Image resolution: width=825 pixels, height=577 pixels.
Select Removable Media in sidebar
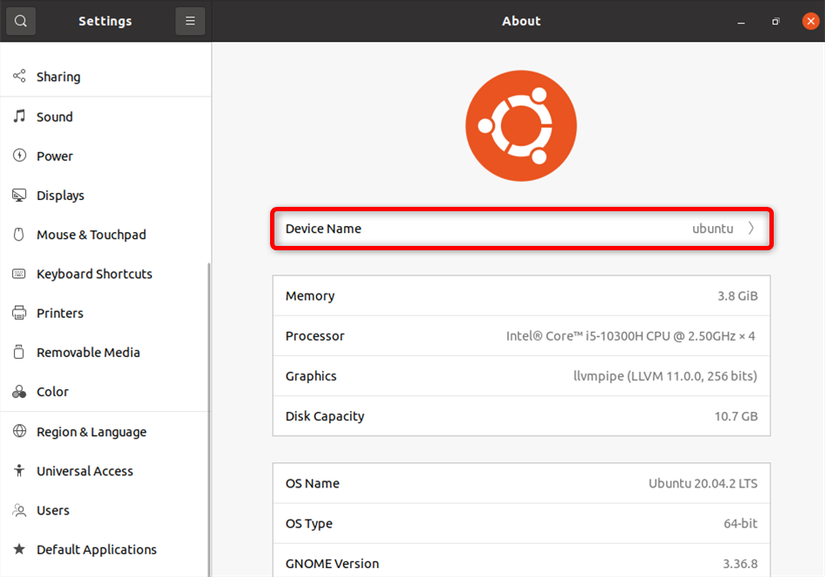tap(88, 352)
